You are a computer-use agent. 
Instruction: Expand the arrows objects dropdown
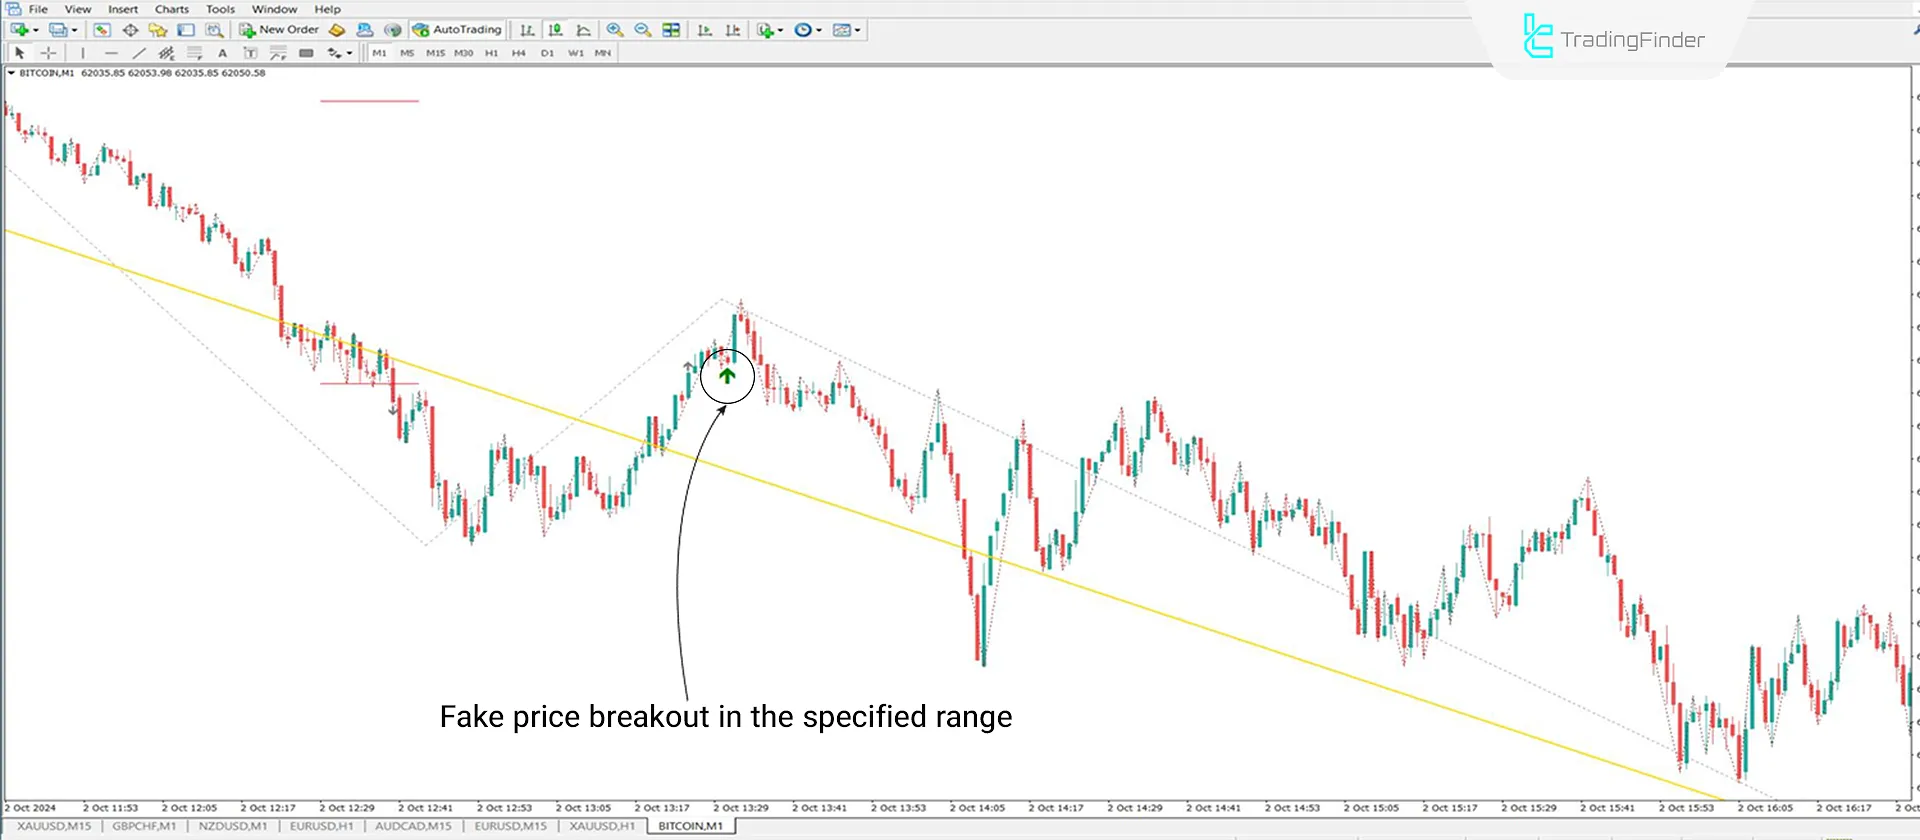tap(349, 53)
